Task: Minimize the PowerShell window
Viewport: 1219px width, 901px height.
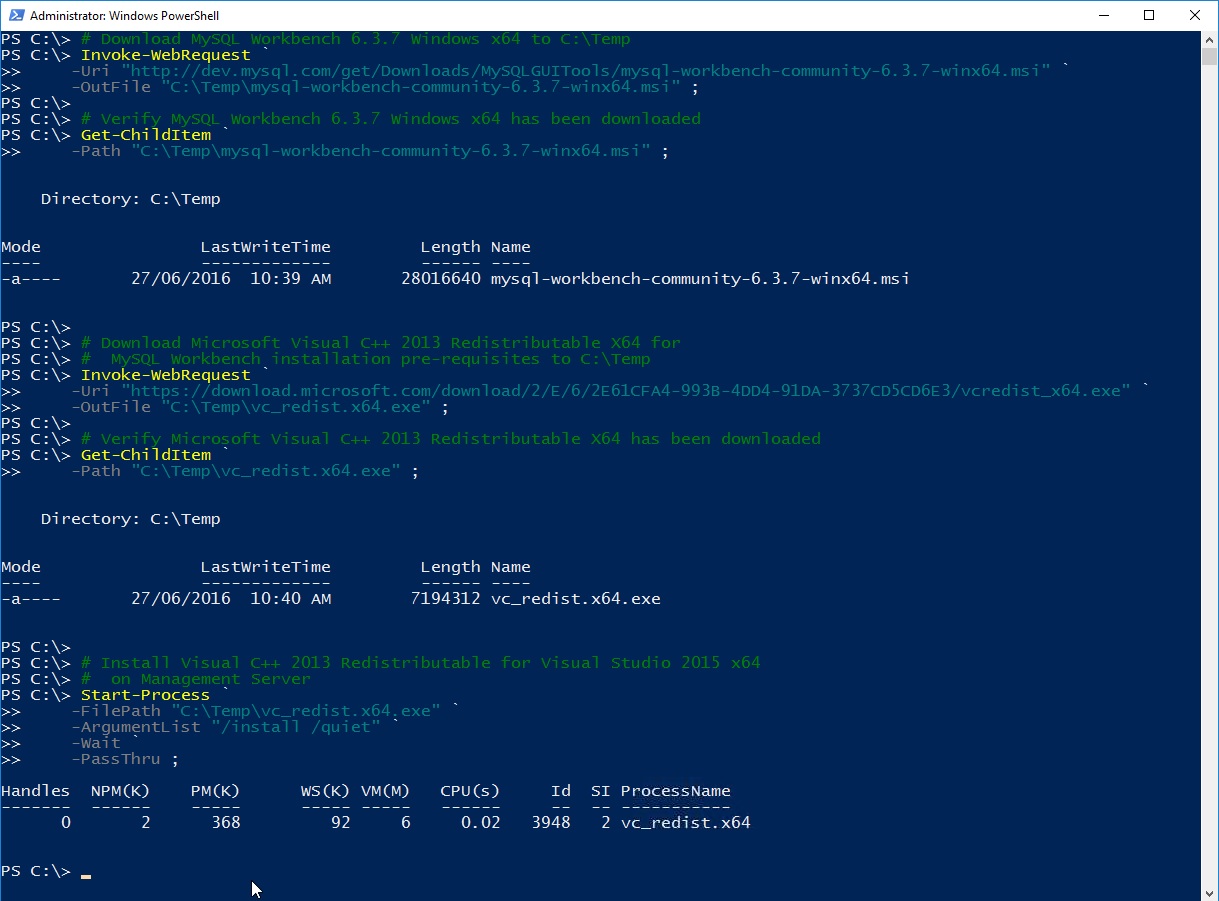Action: [x=1103, y=15]
